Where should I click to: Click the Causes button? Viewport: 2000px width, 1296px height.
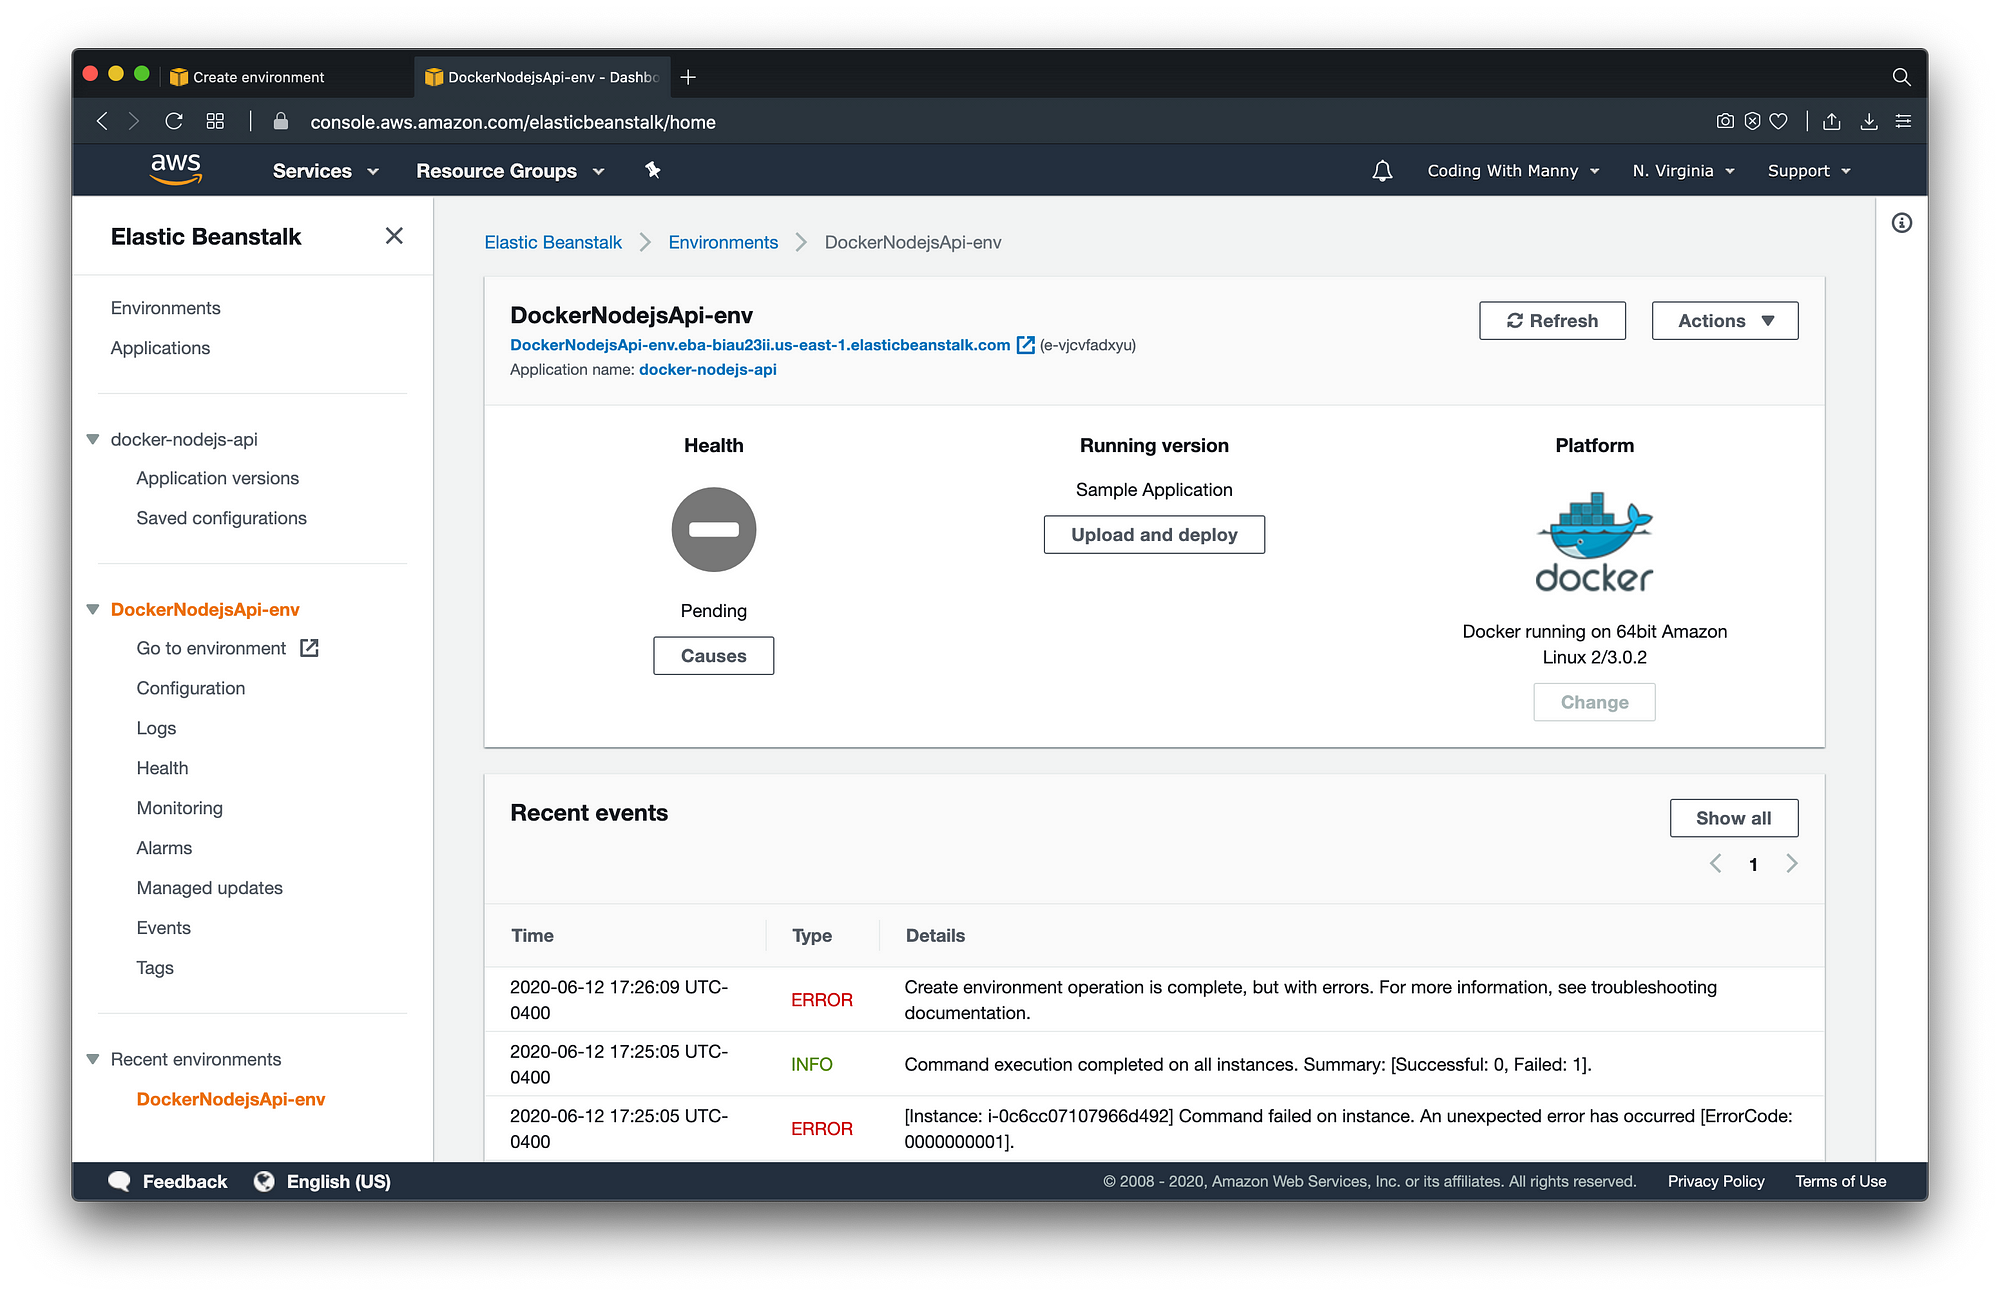pos(713,656)
